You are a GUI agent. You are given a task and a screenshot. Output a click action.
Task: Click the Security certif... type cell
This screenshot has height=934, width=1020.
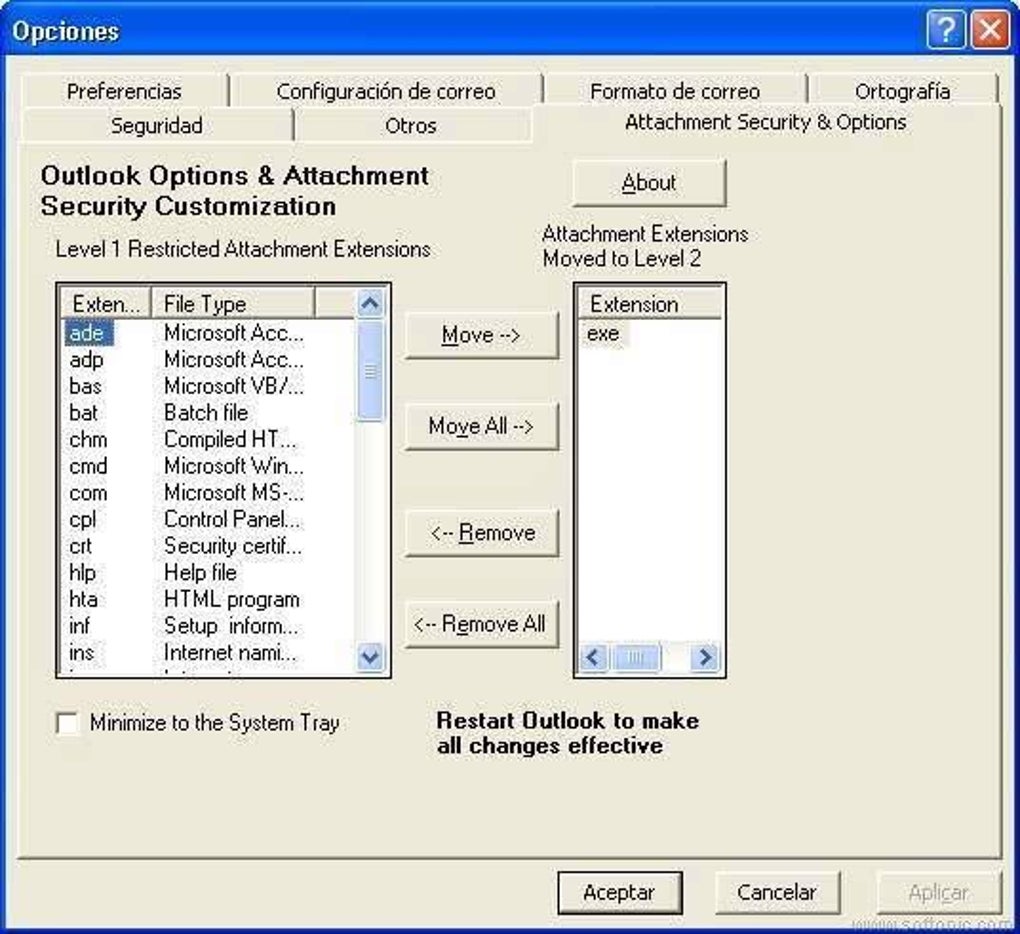[233, 546]
